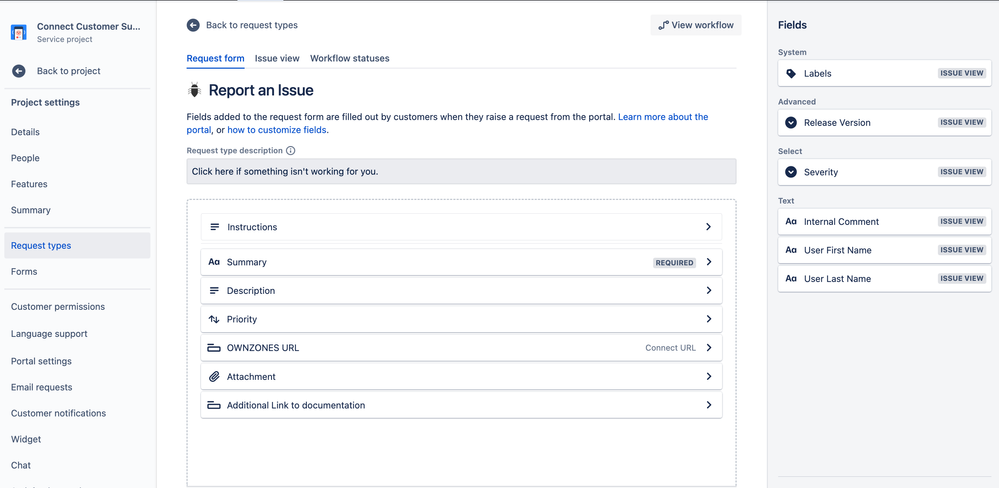Open Chat settings in sidebar
The image size is (999, 488).
(x=21, y=466)
